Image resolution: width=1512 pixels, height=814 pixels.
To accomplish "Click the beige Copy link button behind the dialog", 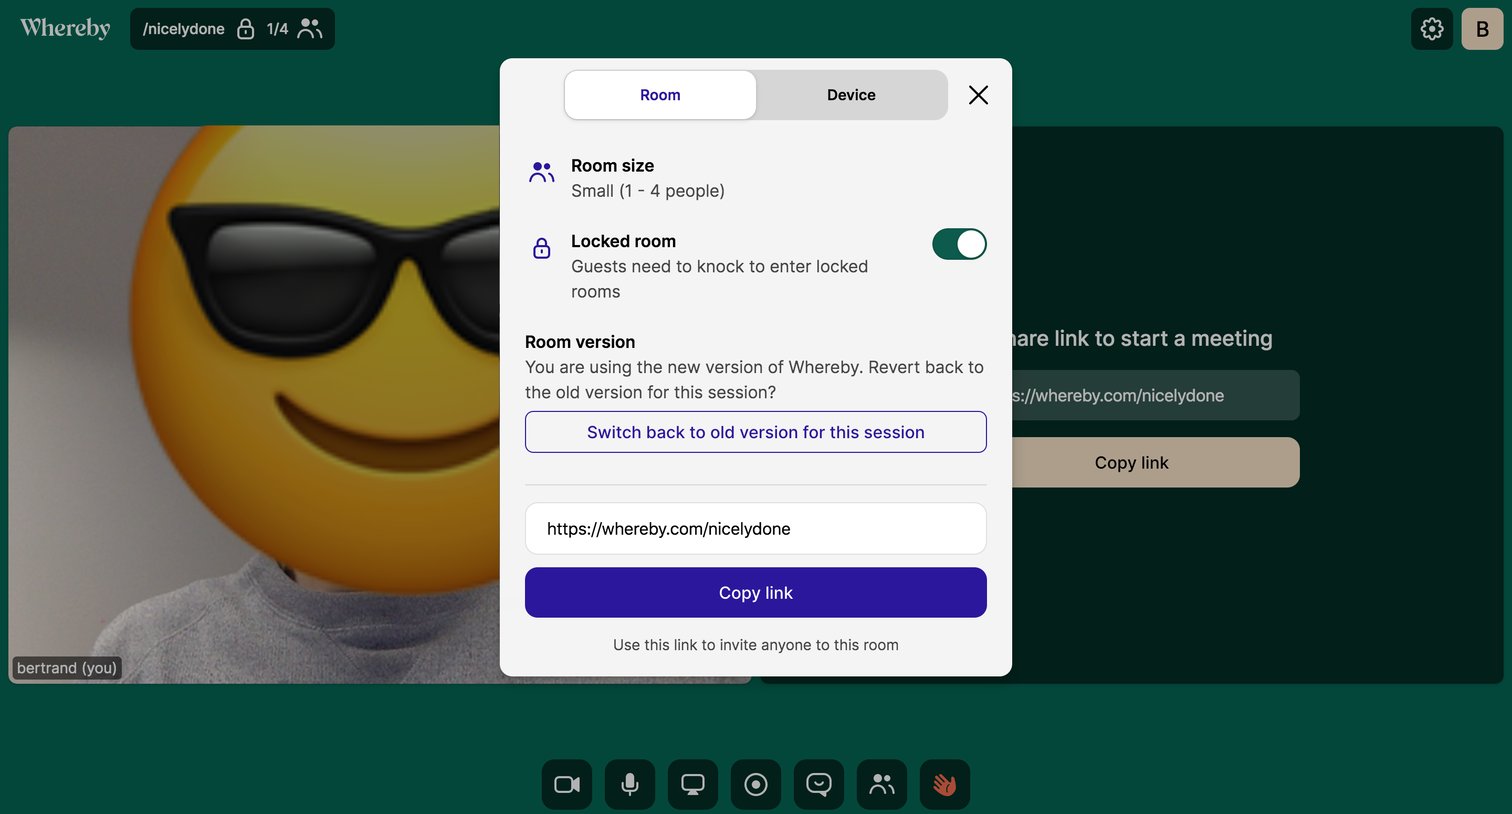I will pyautogui.click(x=1155, y=463).
